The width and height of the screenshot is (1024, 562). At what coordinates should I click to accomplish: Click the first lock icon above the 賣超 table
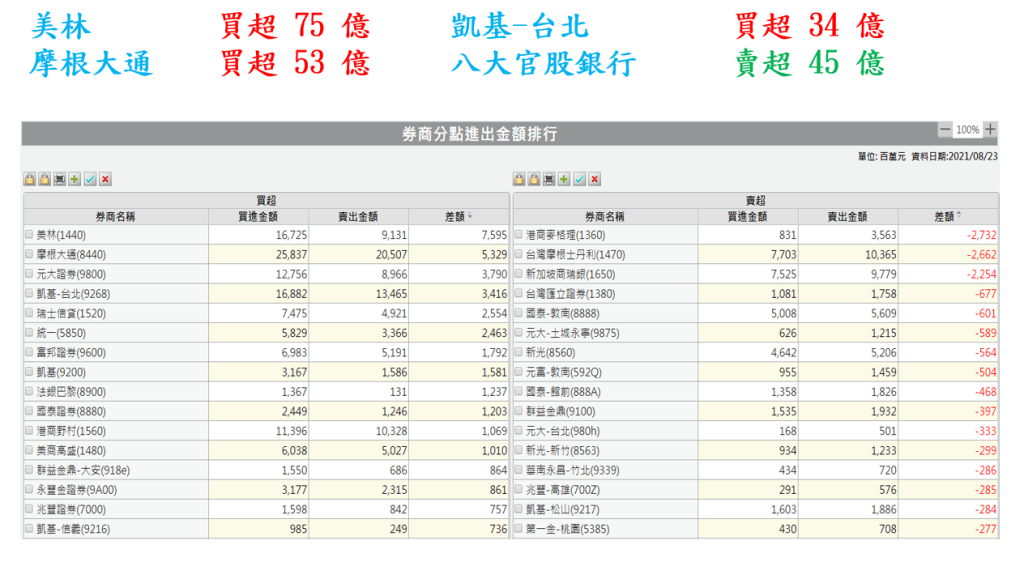(x=519, y=179)
